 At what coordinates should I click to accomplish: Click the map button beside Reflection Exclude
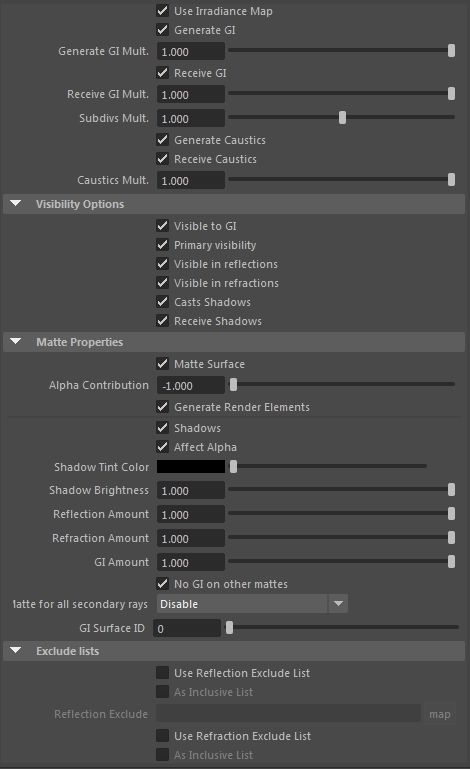click(440, 714)
